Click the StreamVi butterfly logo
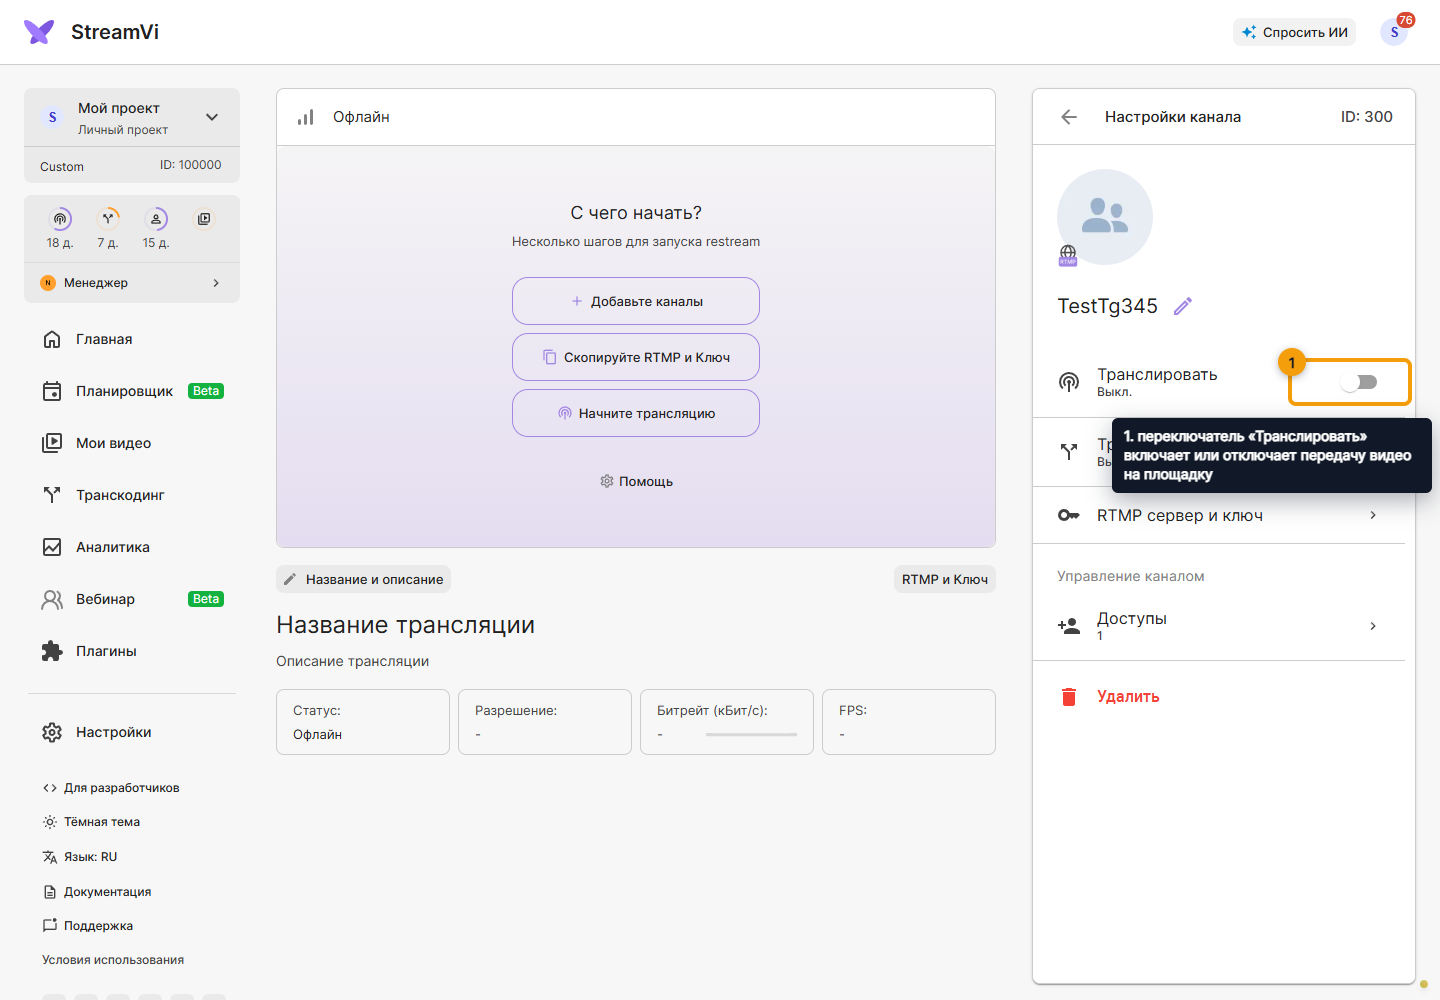 (39, 32)
